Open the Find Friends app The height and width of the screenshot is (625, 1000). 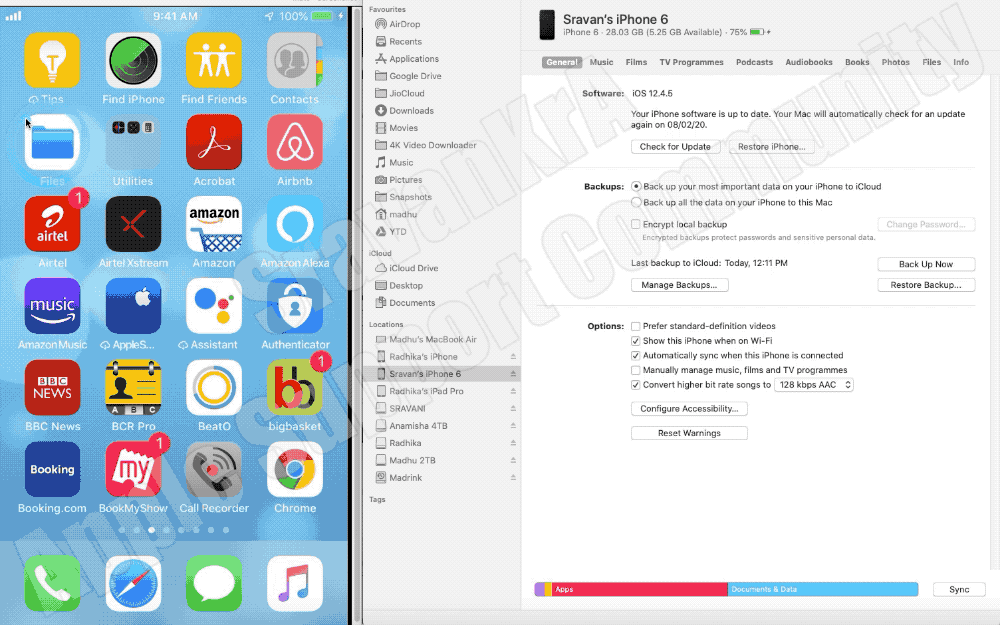214,61
